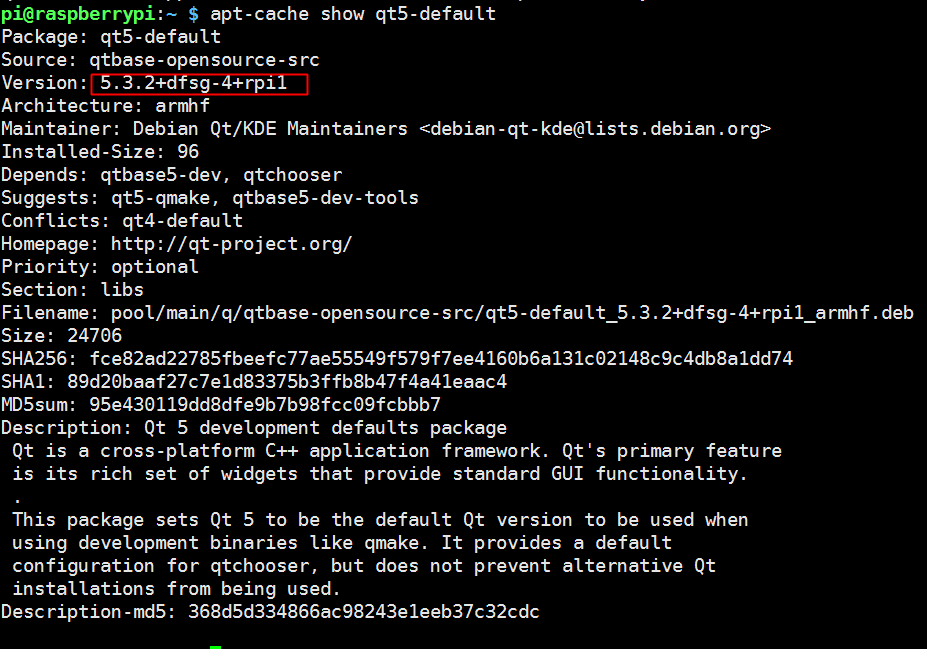This screenshot has width=927, height=649.
Task: Click the debian-qt-kde maintainer email address
Action: [595, 129]
